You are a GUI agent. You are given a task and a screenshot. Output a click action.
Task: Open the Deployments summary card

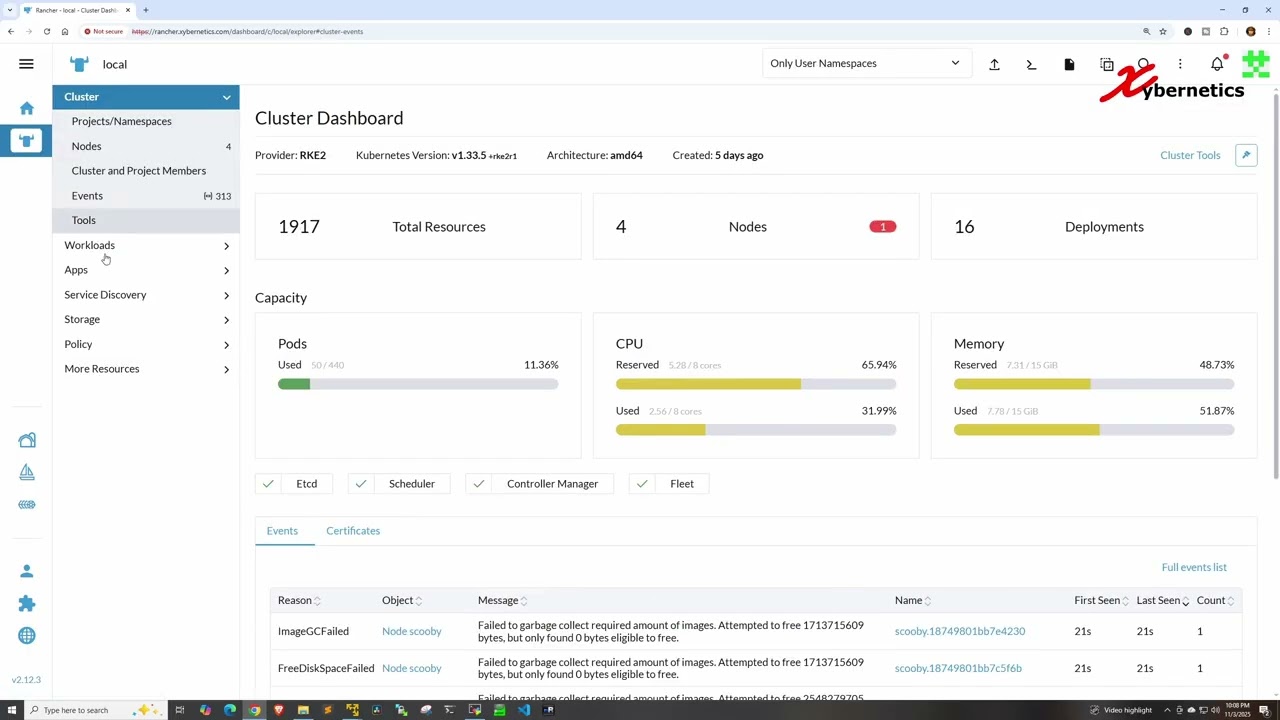[1094, 227]
